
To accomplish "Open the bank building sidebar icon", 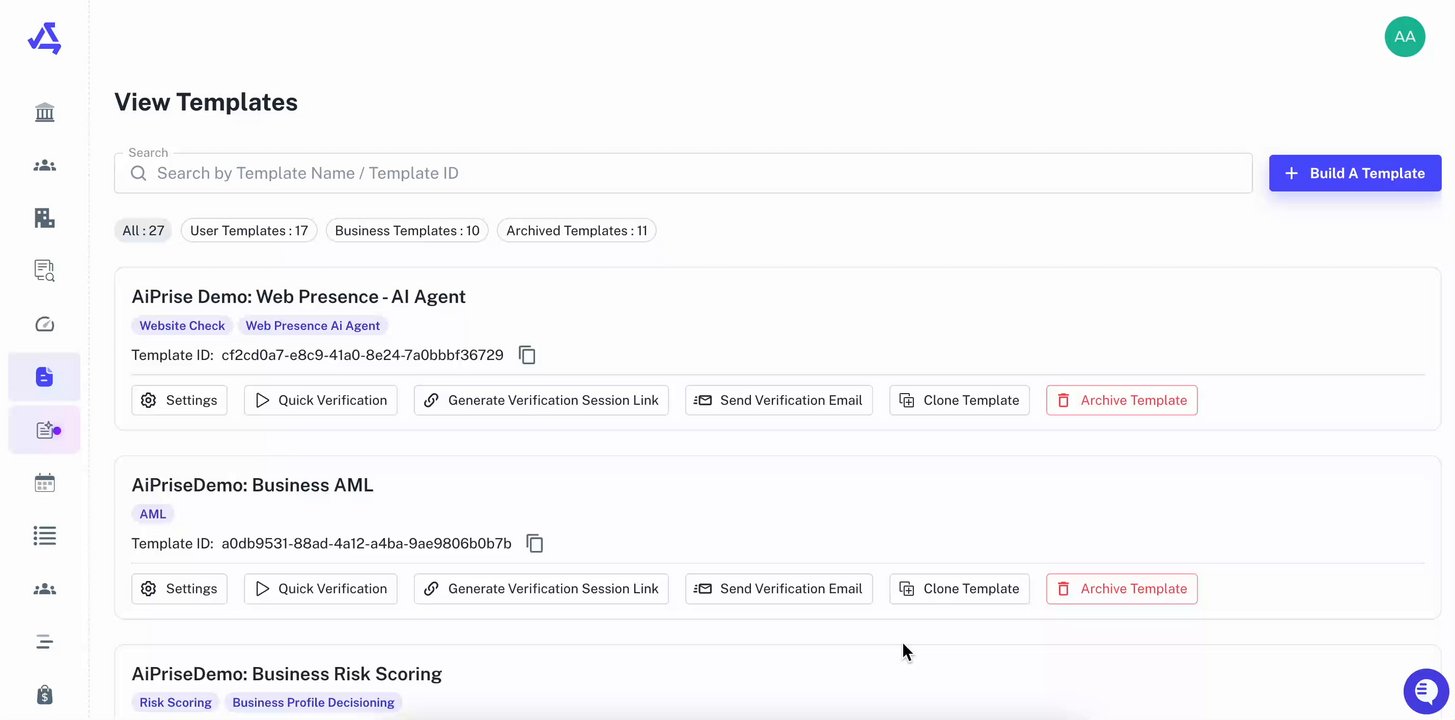I will [x=44, y=112].
